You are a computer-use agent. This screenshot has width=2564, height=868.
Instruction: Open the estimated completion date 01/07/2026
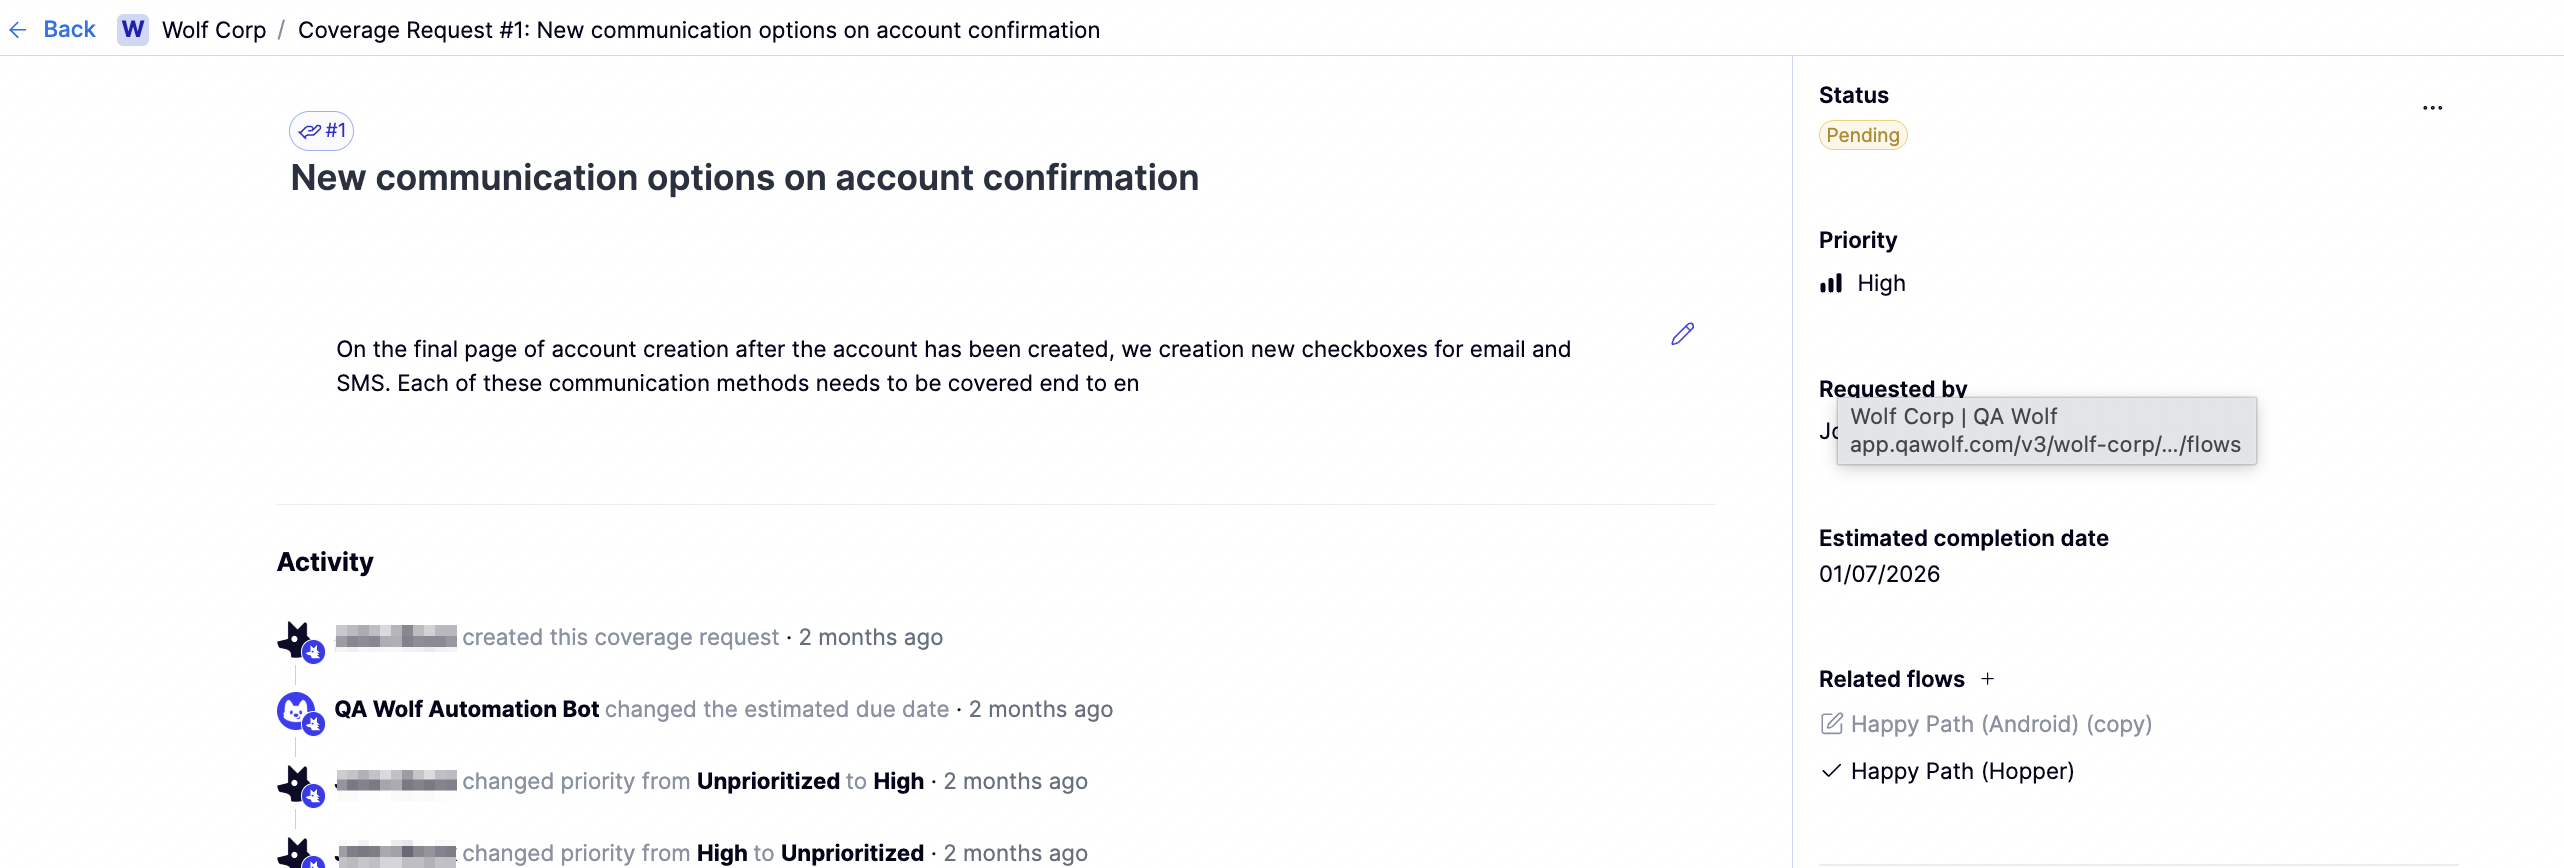click(x=1879, y=574)
